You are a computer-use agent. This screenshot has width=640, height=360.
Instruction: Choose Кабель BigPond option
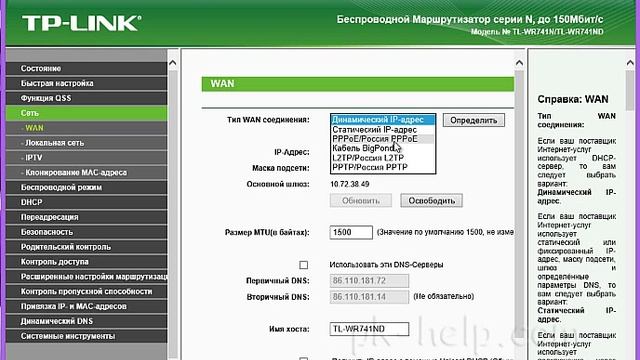[383, 148]
